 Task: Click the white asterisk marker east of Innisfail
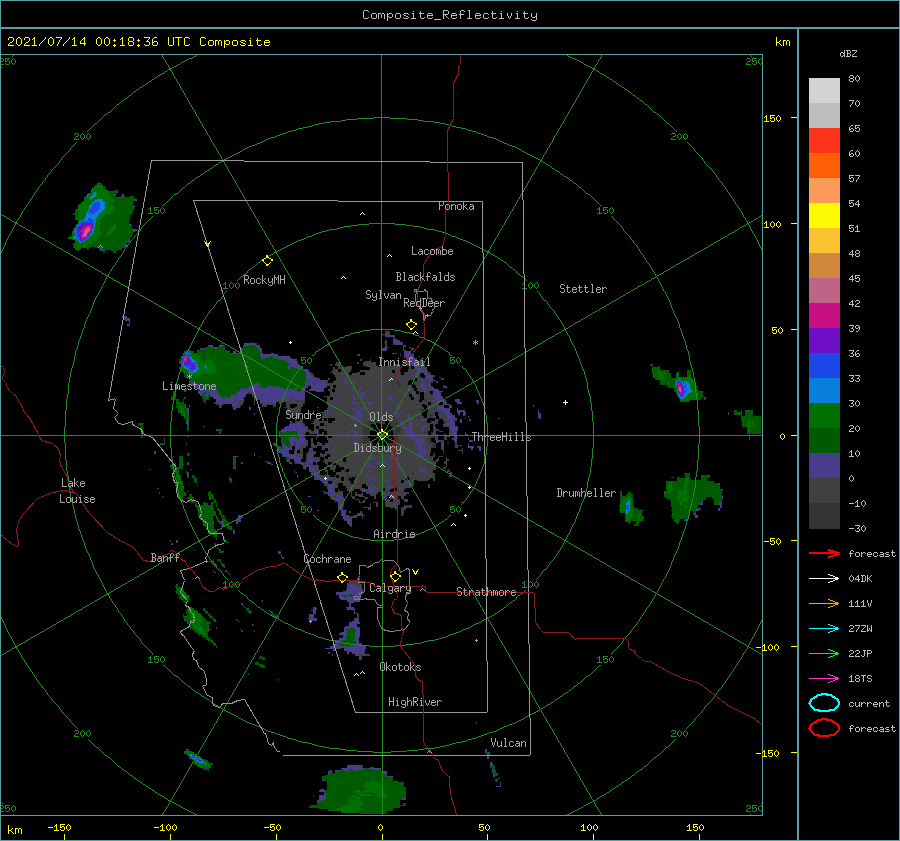475,343
